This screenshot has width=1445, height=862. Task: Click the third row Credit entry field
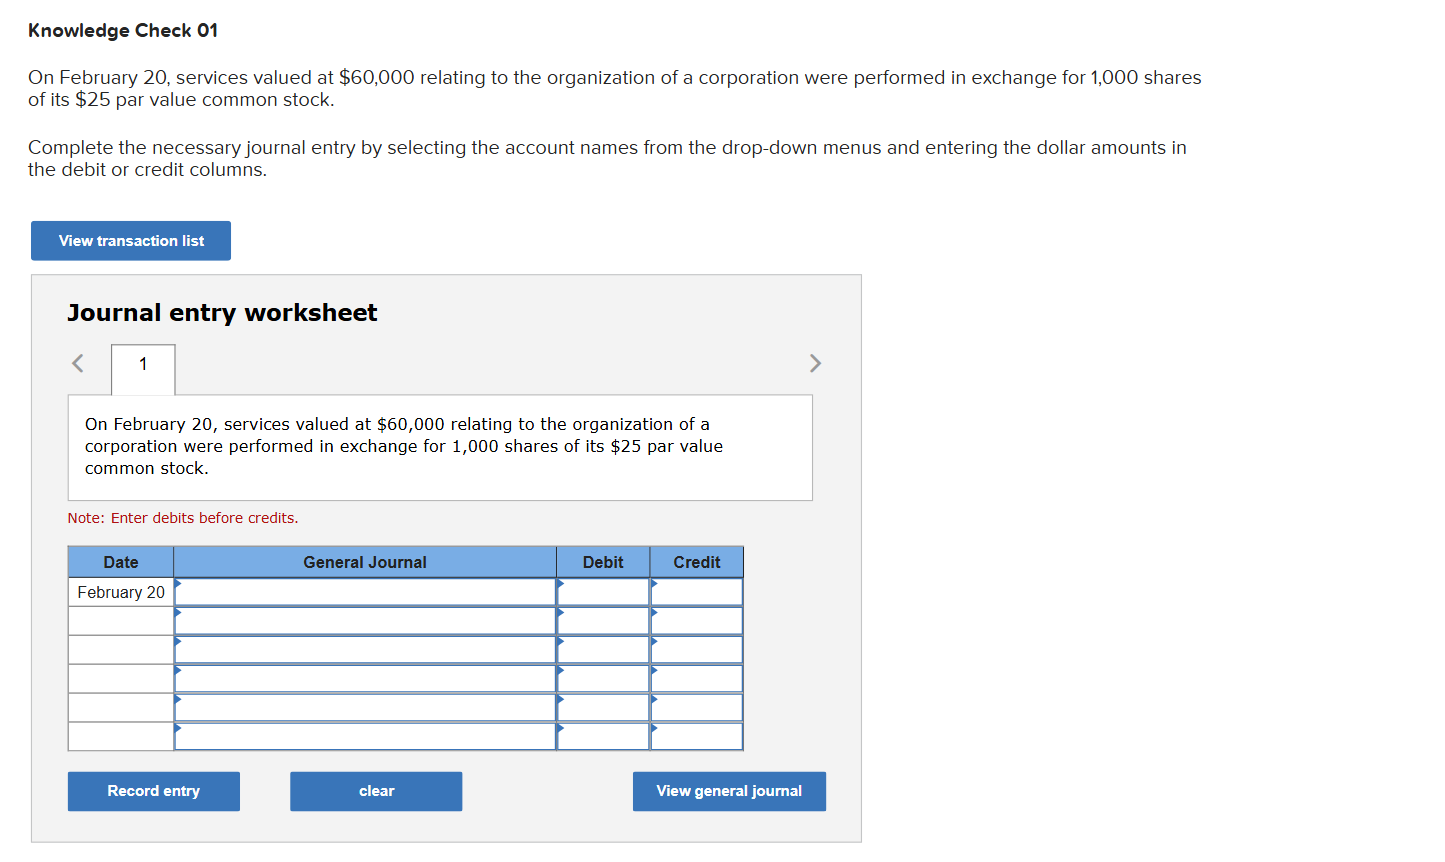coord(696,649)
